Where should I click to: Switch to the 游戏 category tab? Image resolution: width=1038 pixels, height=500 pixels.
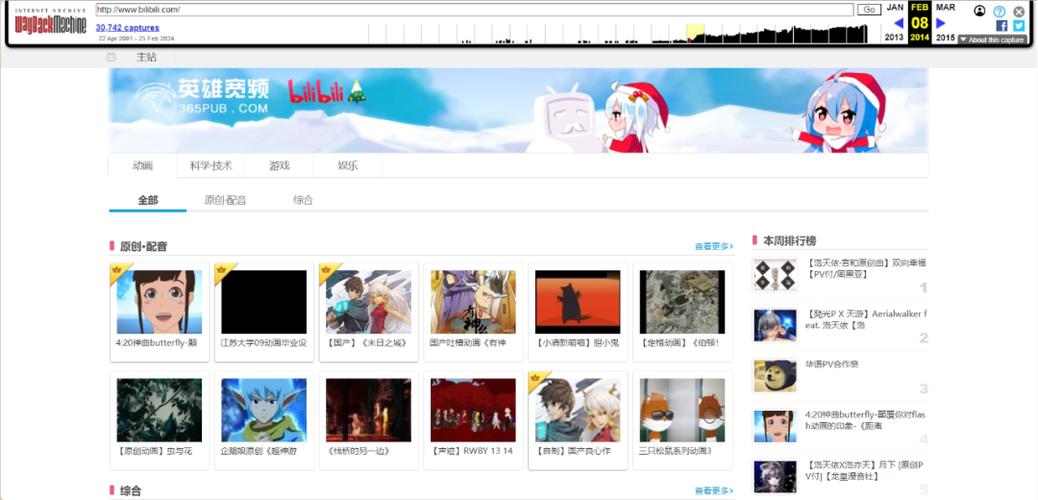[x=279, y=166]
